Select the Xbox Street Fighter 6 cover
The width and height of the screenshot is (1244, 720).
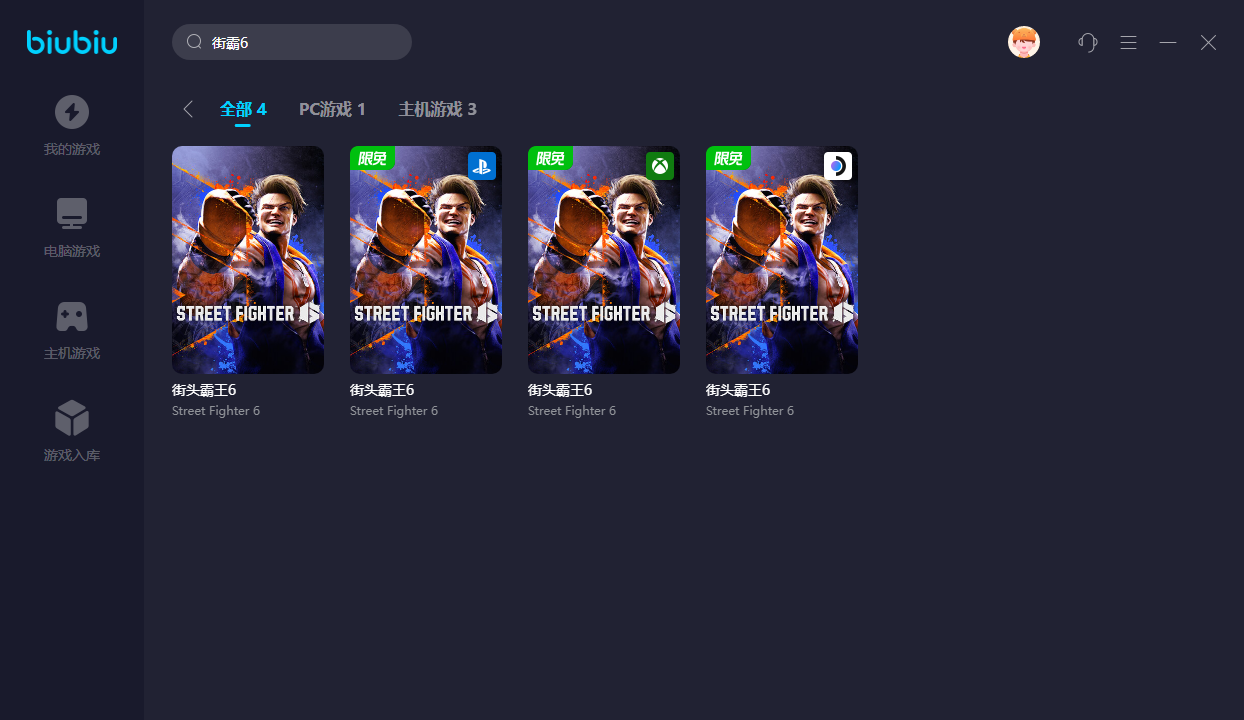pyautogui.click(x=604, y=260)
